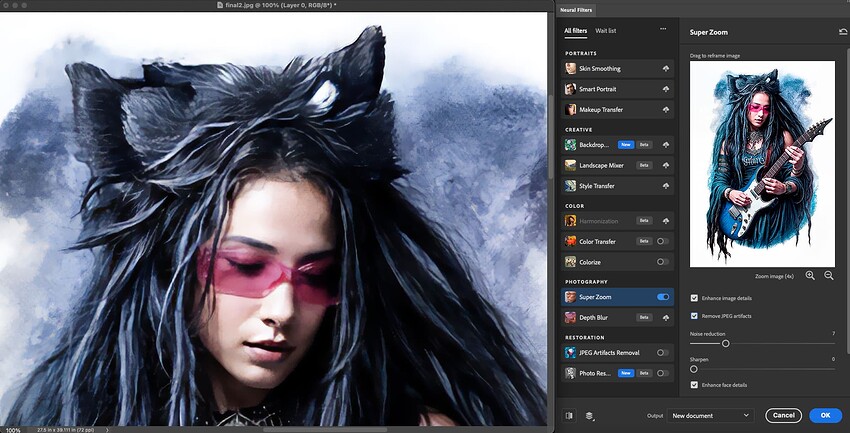
Task: Click the Makeup Transfer thumbnail icon
Action: coord(570,110)
